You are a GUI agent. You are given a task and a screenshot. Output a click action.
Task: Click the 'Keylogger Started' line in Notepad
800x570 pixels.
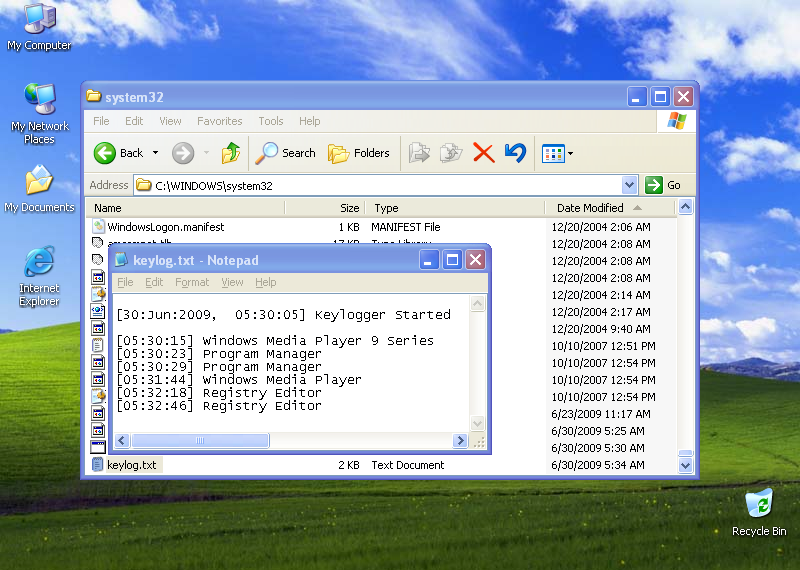pyautogui.click(x=283, y=315)
